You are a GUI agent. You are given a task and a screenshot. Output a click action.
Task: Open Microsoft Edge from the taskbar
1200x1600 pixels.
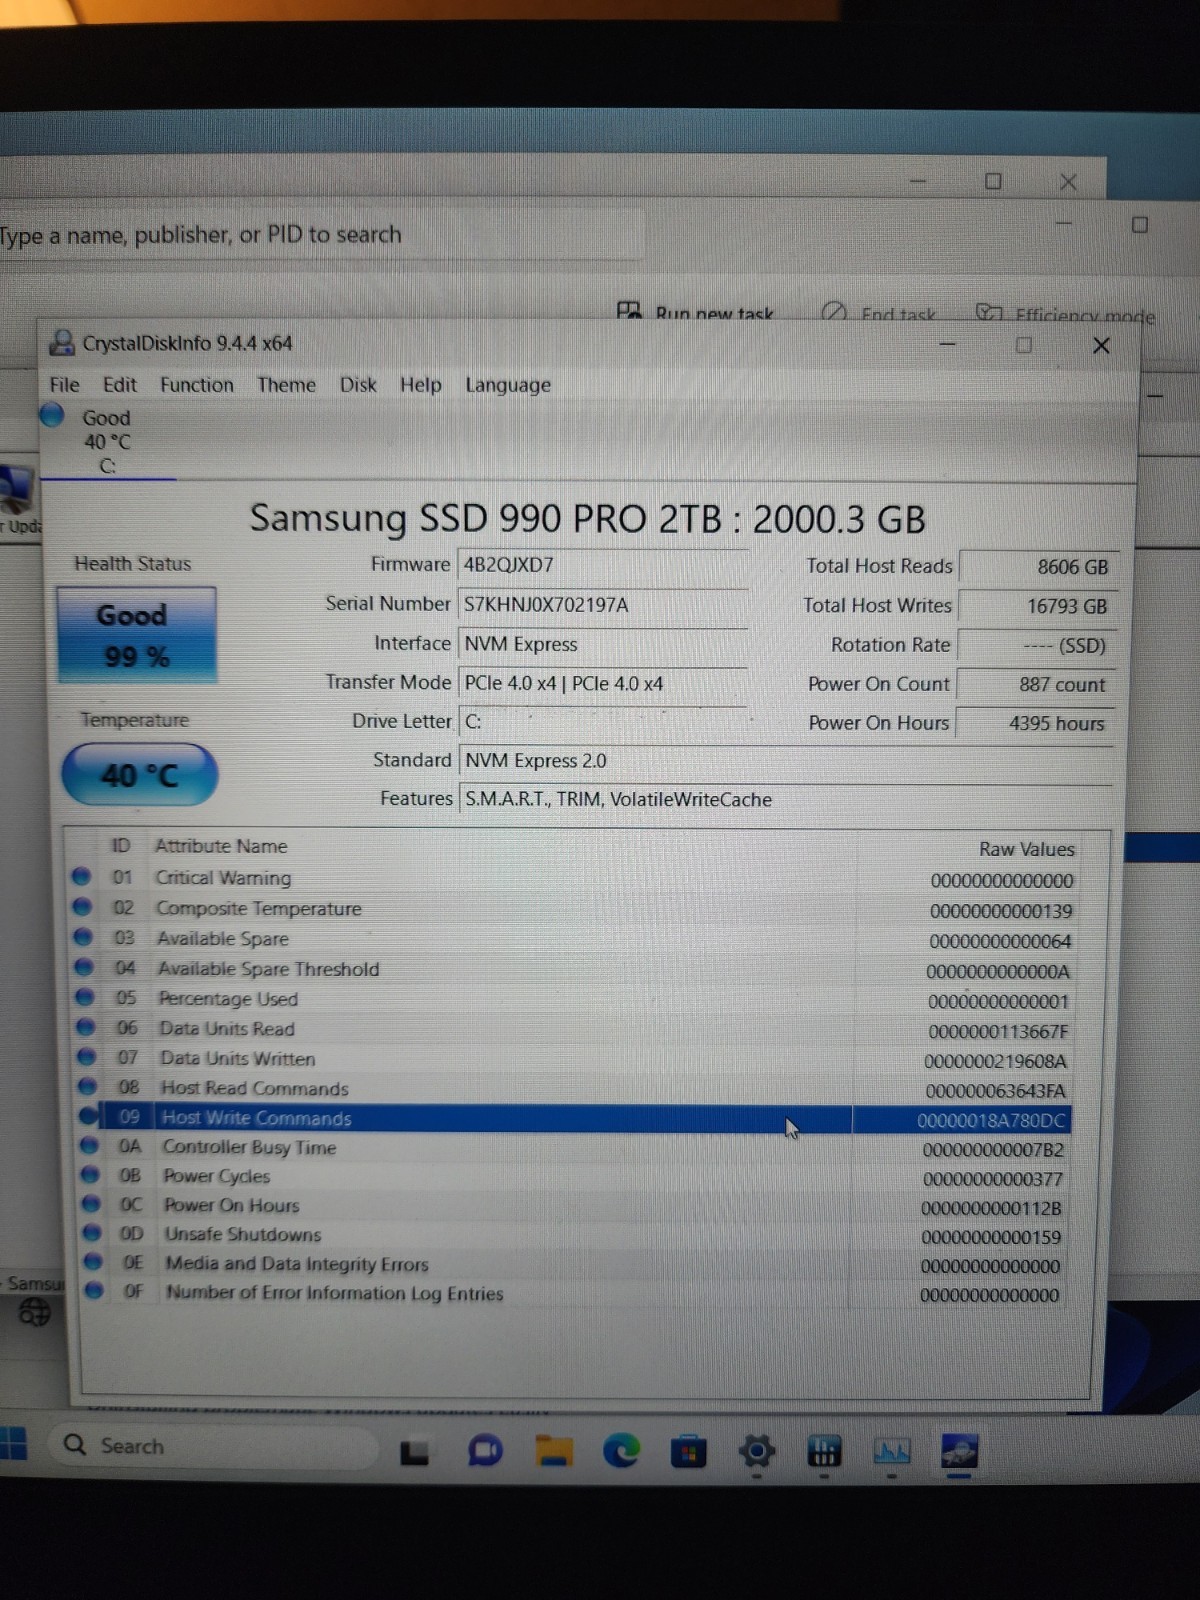621,1450
